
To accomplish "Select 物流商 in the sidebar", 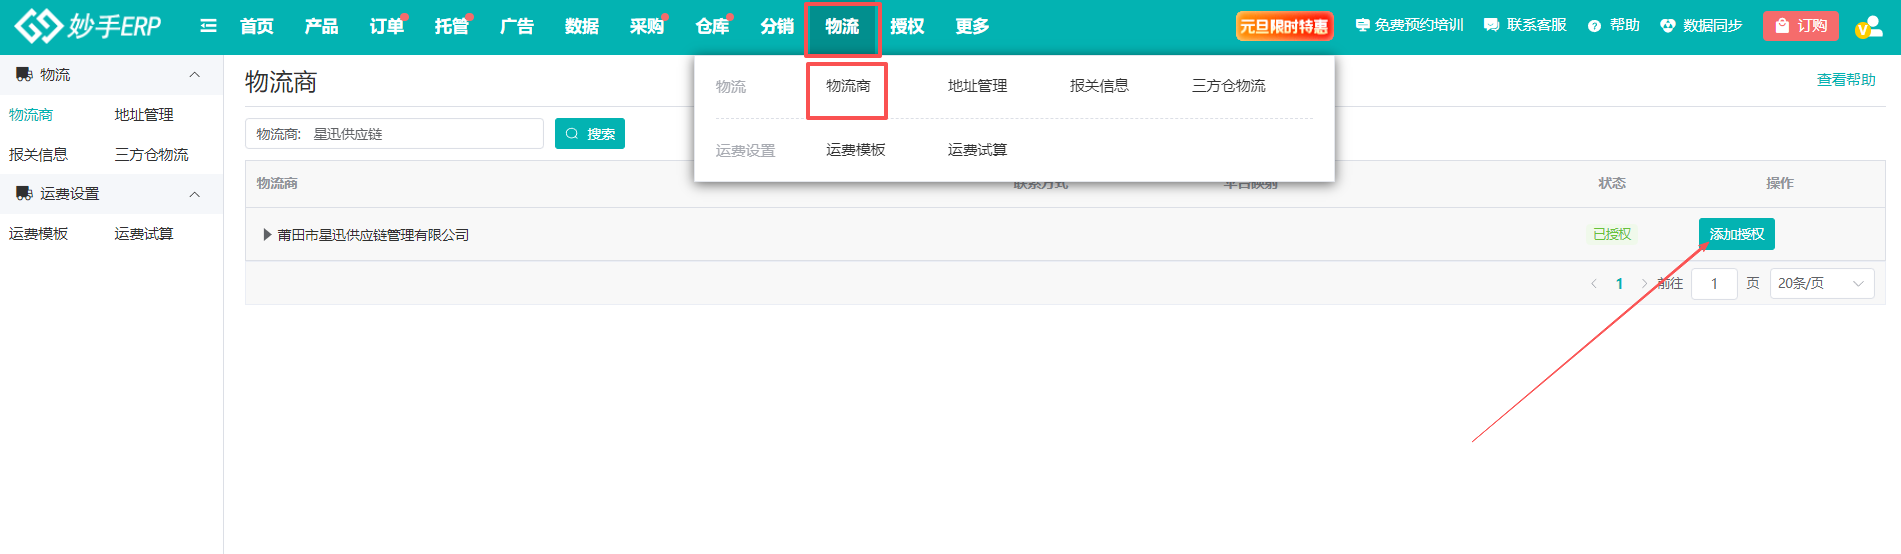I will [31, 115].
